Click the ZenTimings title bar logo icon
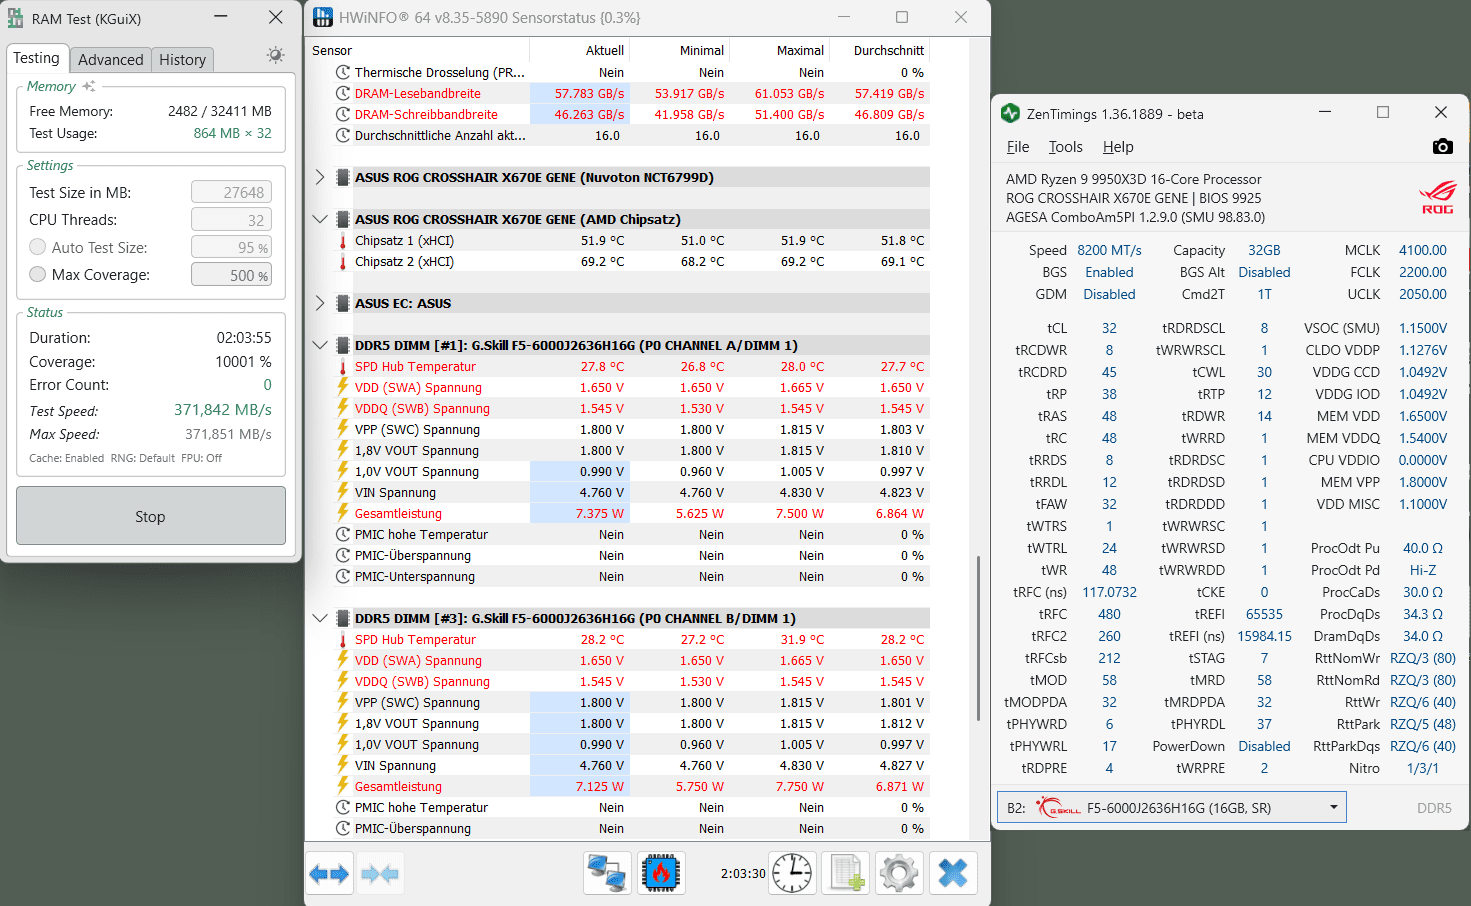 [1010, 114]
